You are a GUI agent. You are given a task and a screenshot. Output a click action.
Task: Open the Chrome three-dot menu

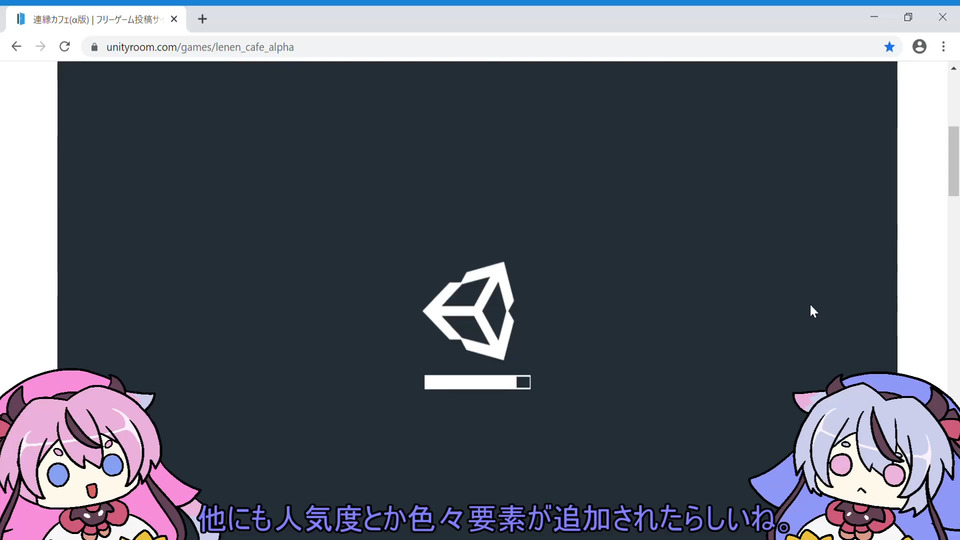(943, 47)
